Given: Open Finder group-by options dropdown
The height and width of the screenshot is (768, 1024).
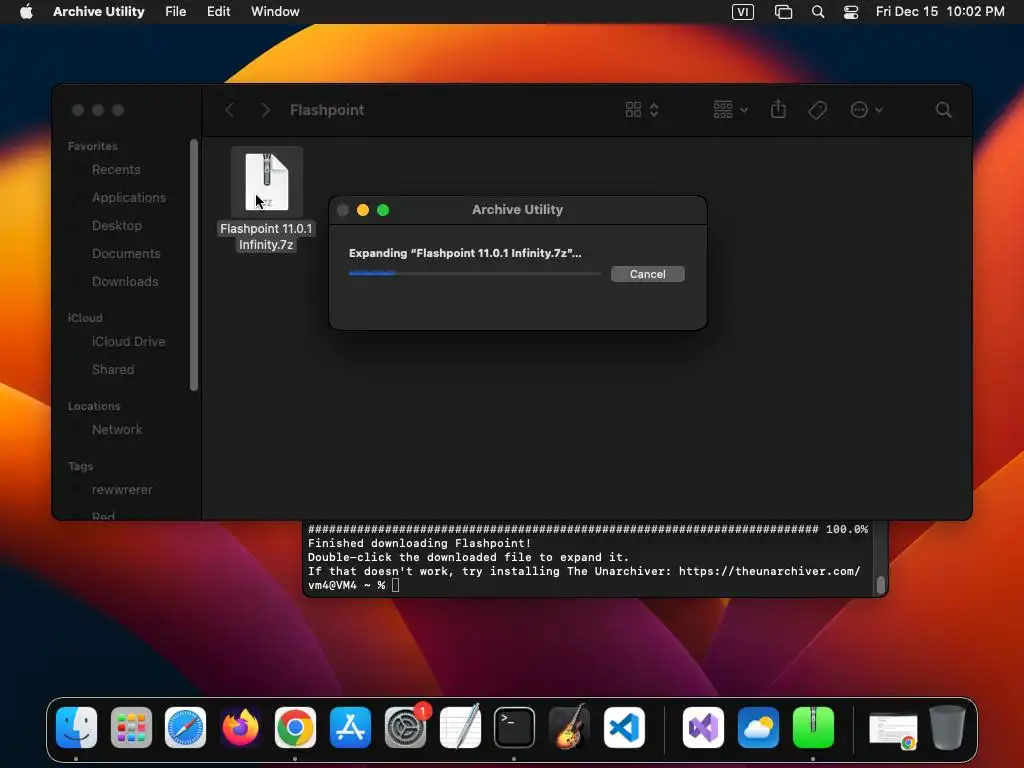Looking at the screenshot, I should (x=730, y=110).
